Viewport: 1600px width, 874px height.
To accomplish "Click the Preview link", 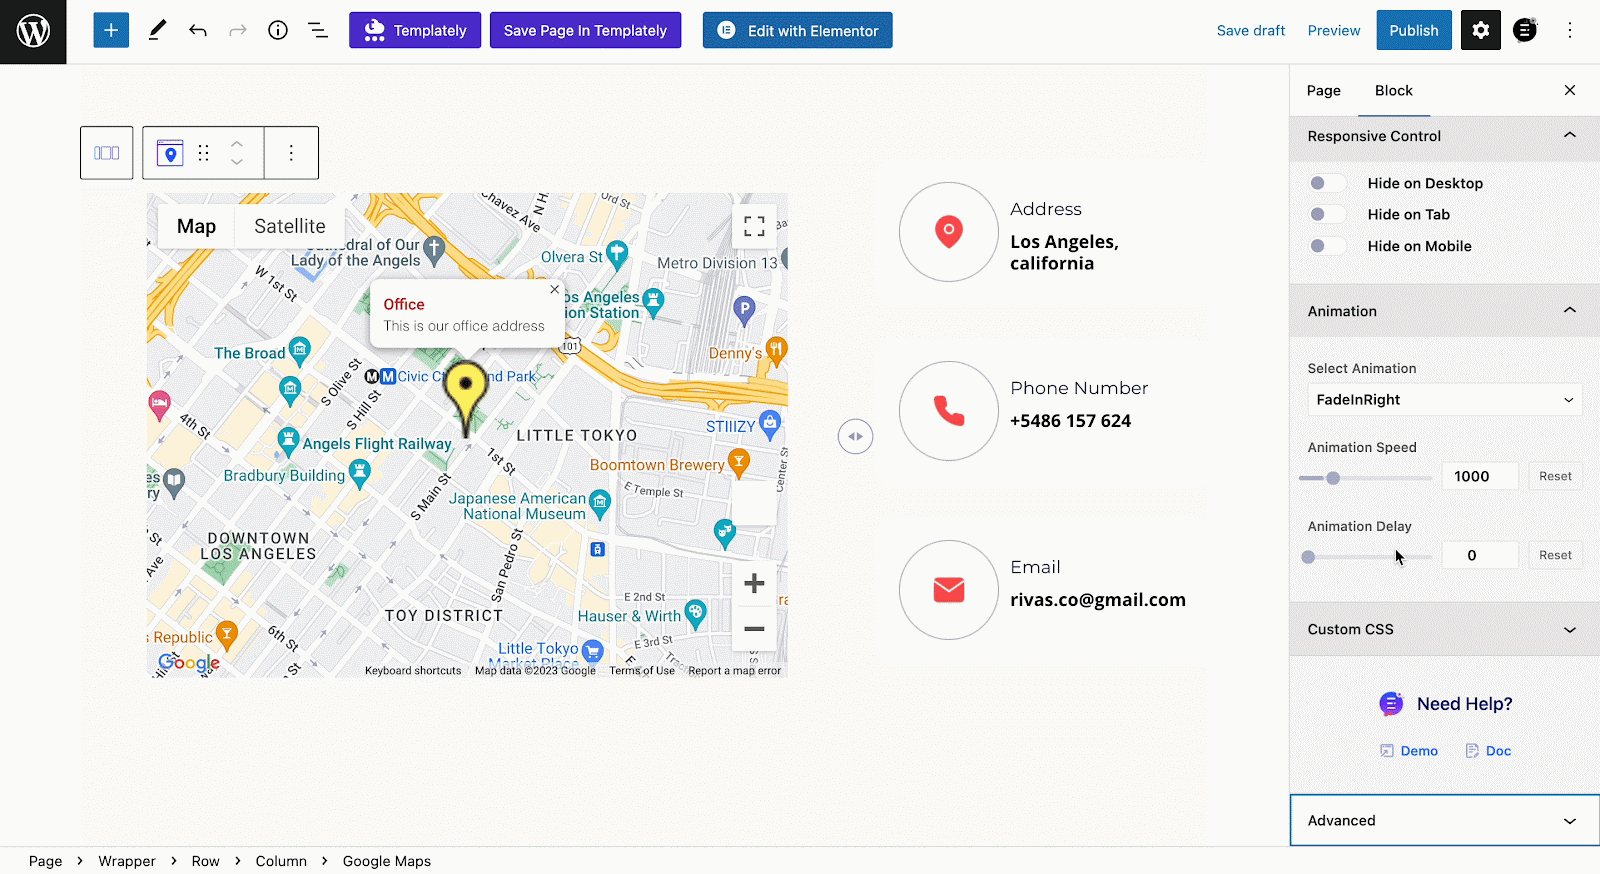I will pos(1334,30).
